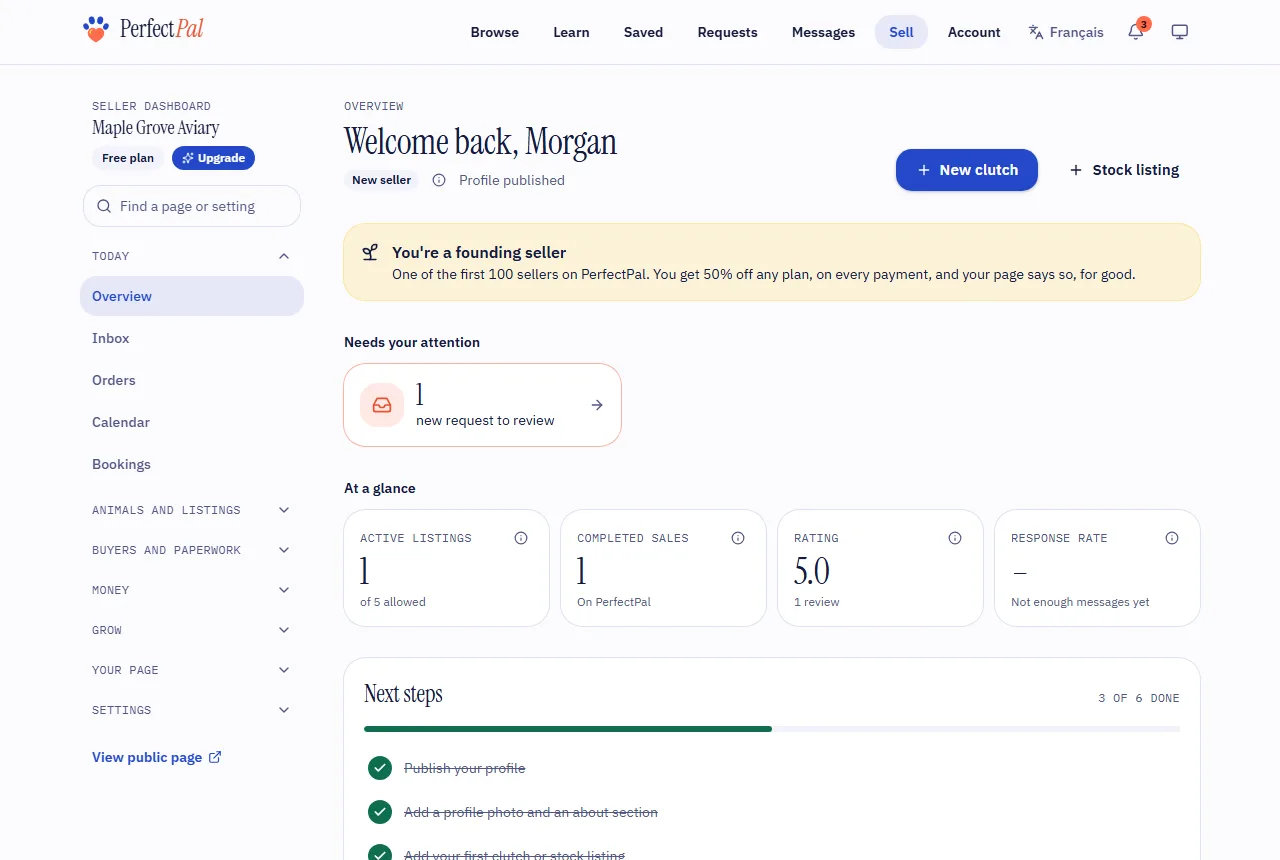Click info icon on Active Listings card
The image size is (1280, 860).
521,538
